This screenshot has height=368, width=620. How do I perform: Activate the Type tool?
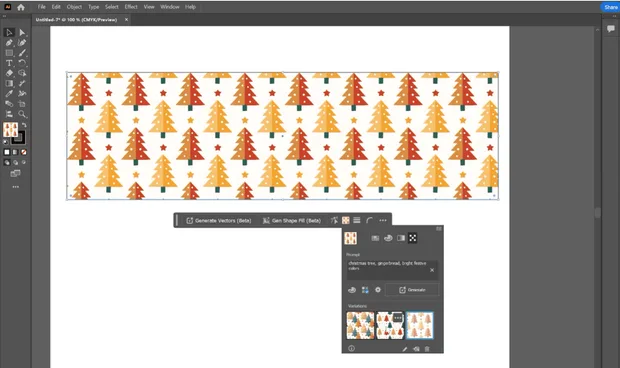click(x=9, y=63)
